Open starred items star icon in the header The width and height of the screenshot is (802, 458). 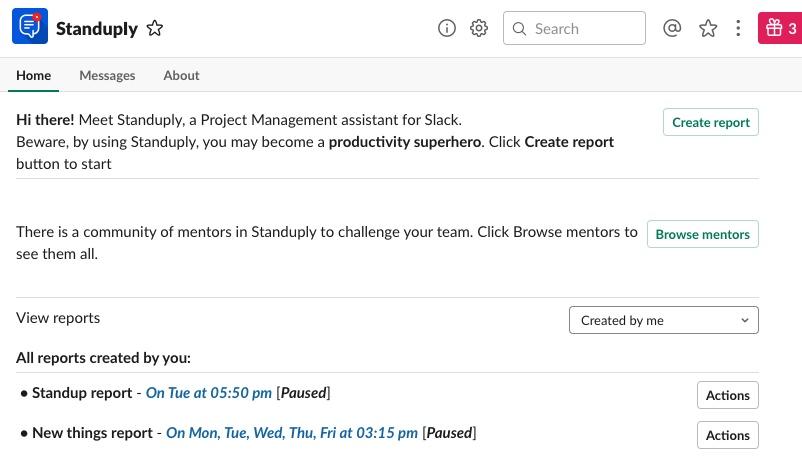tap(708, 28)
